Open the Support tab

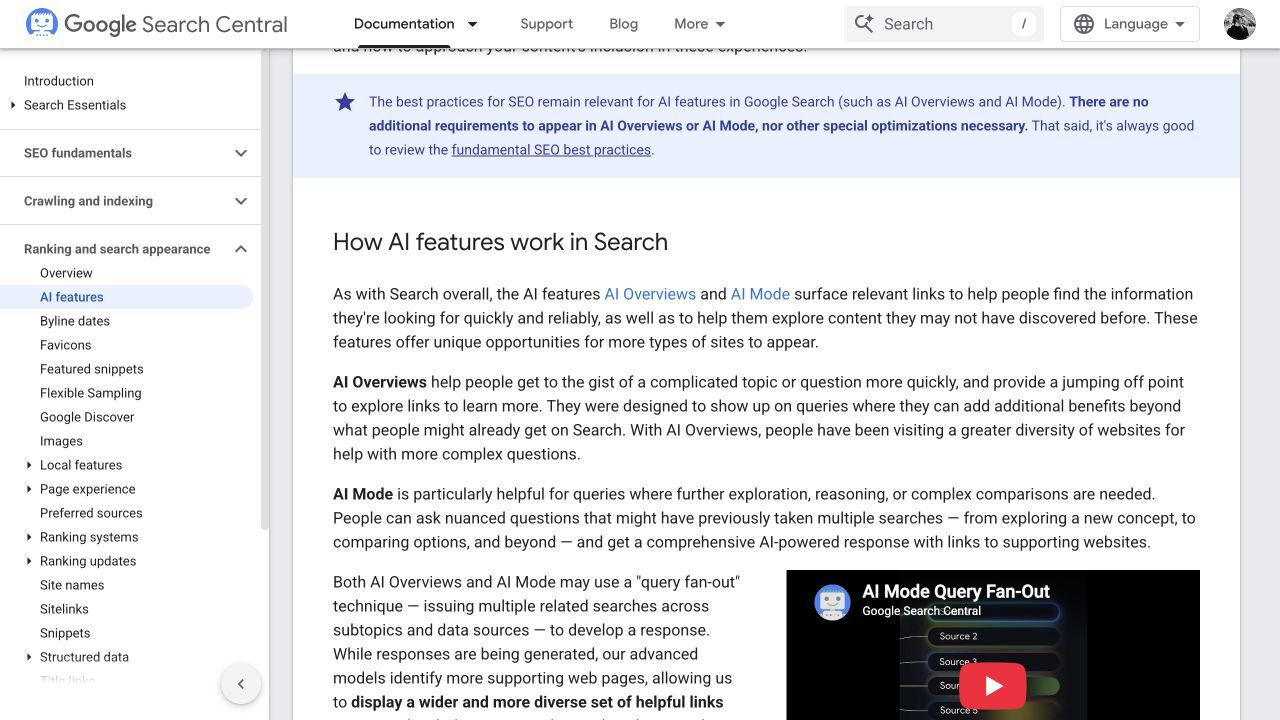(546, 24)
